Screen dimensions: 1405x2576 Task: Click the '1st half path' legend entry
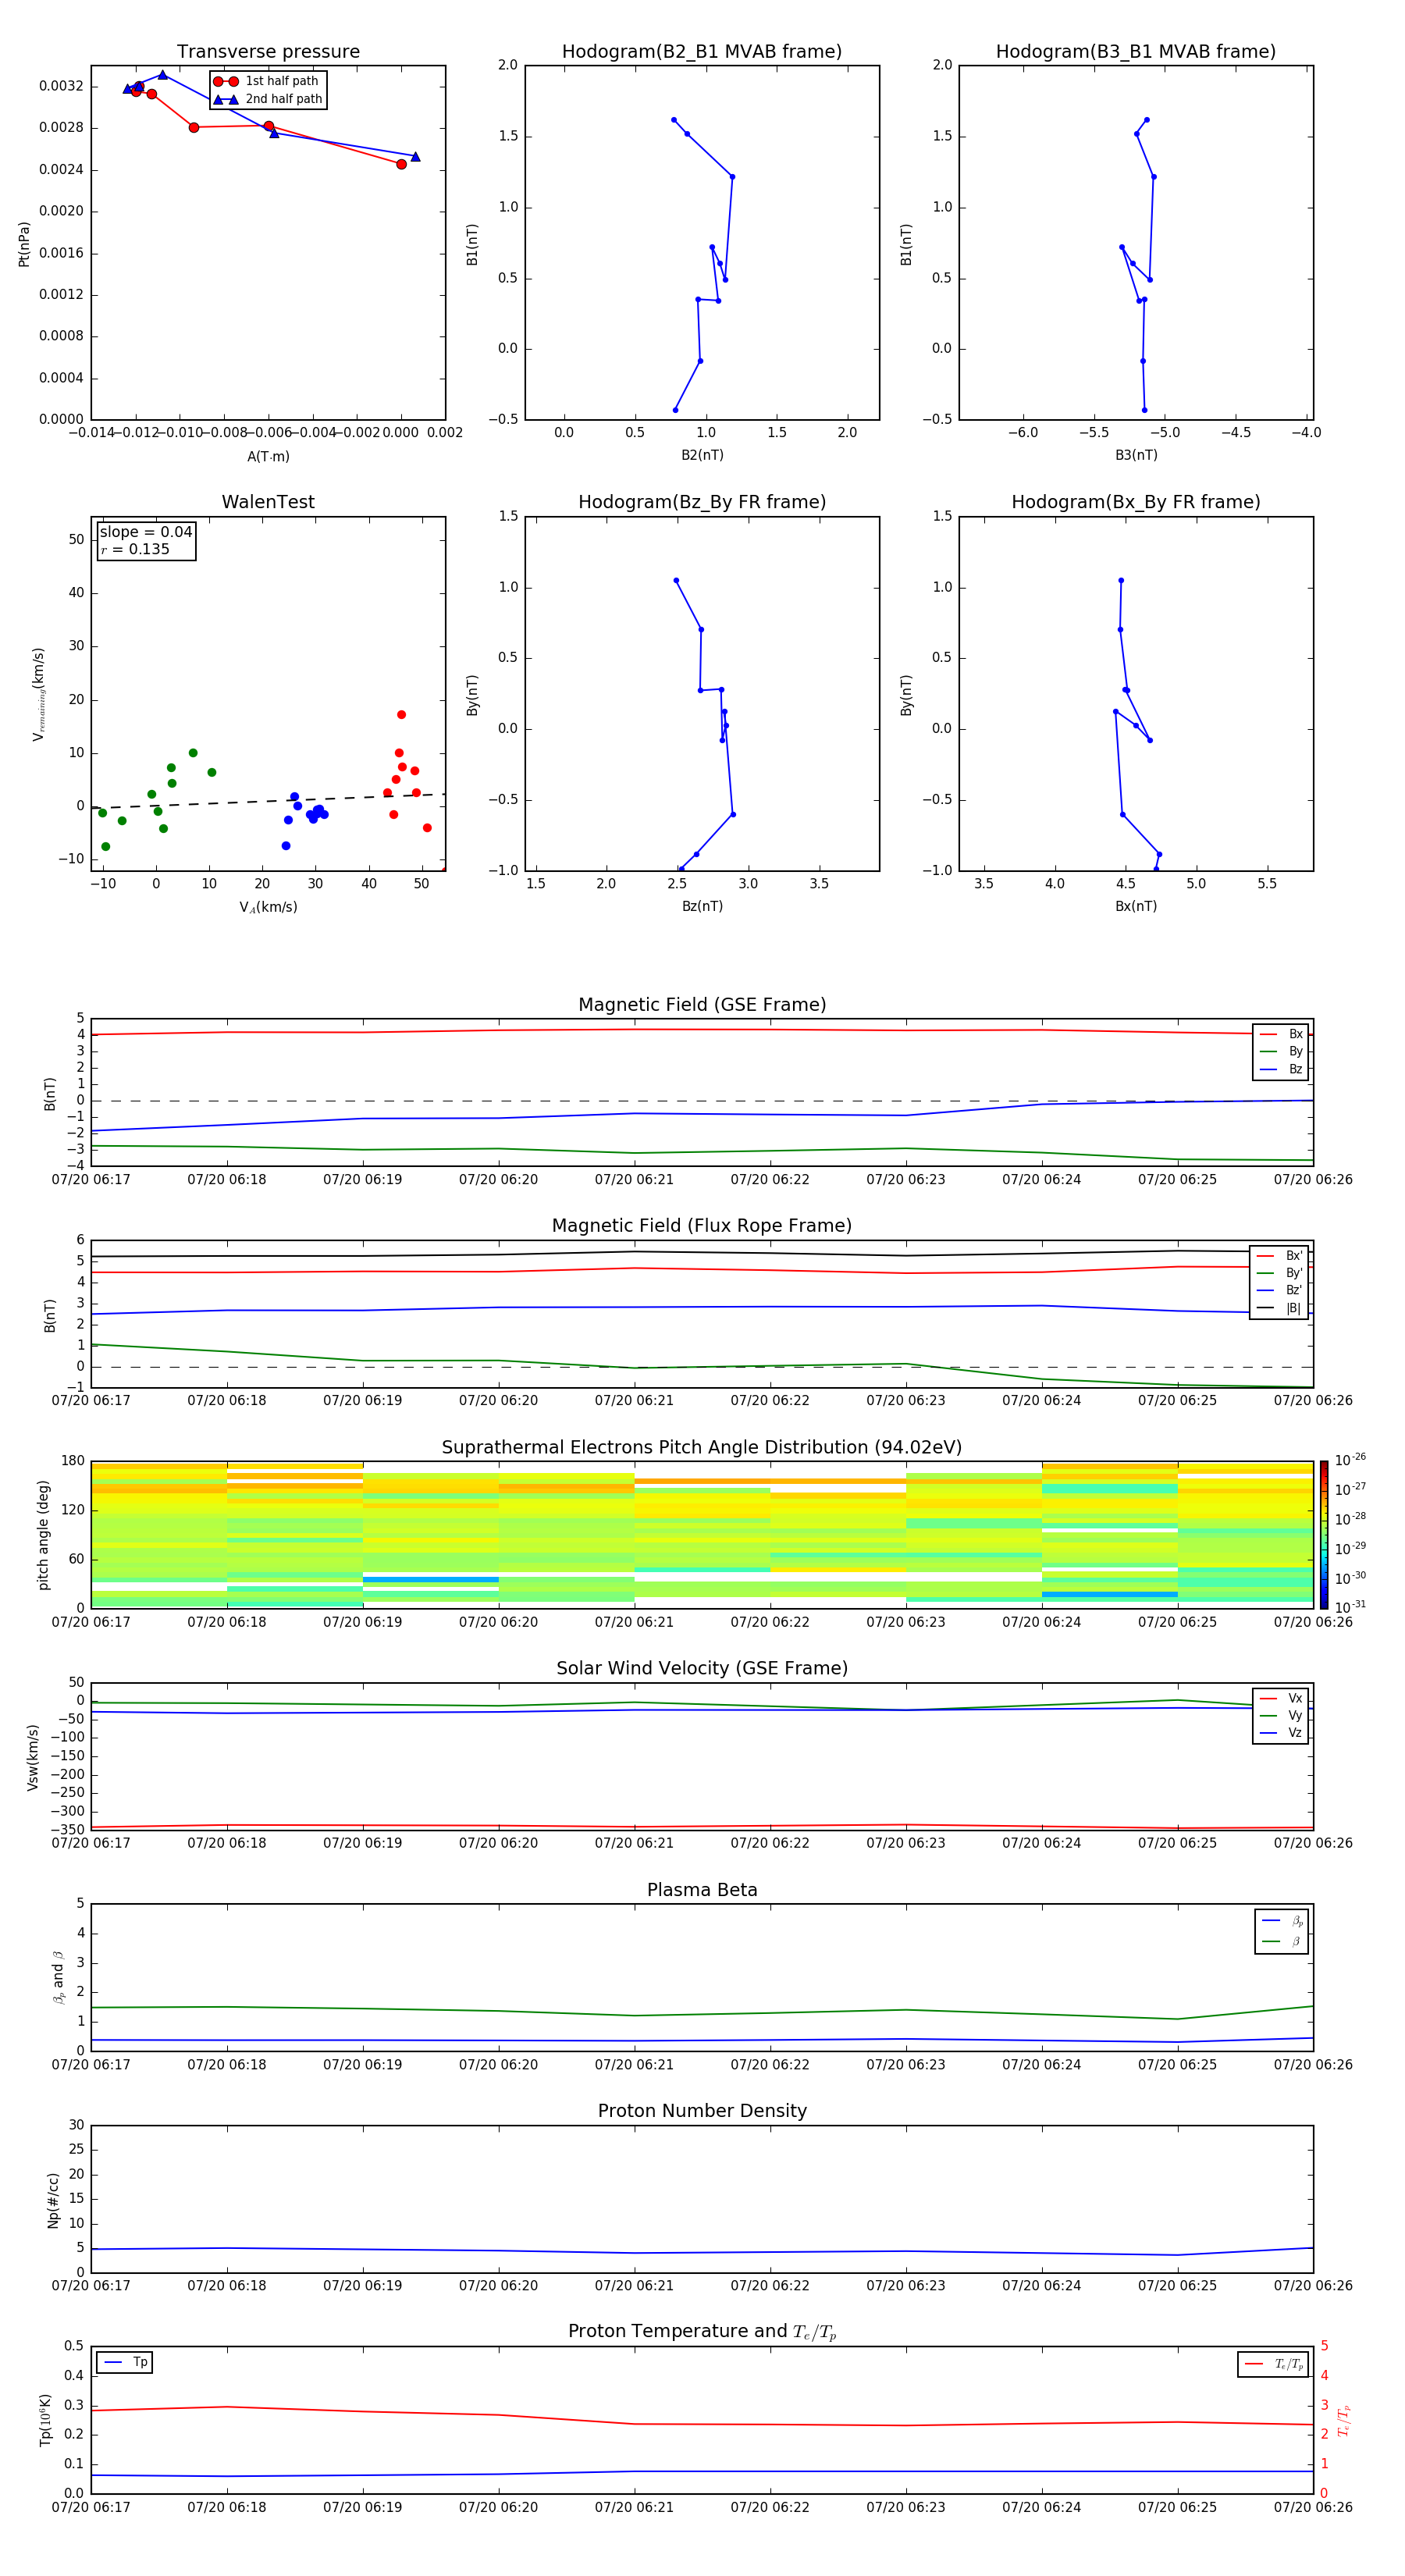pos(266,81)
